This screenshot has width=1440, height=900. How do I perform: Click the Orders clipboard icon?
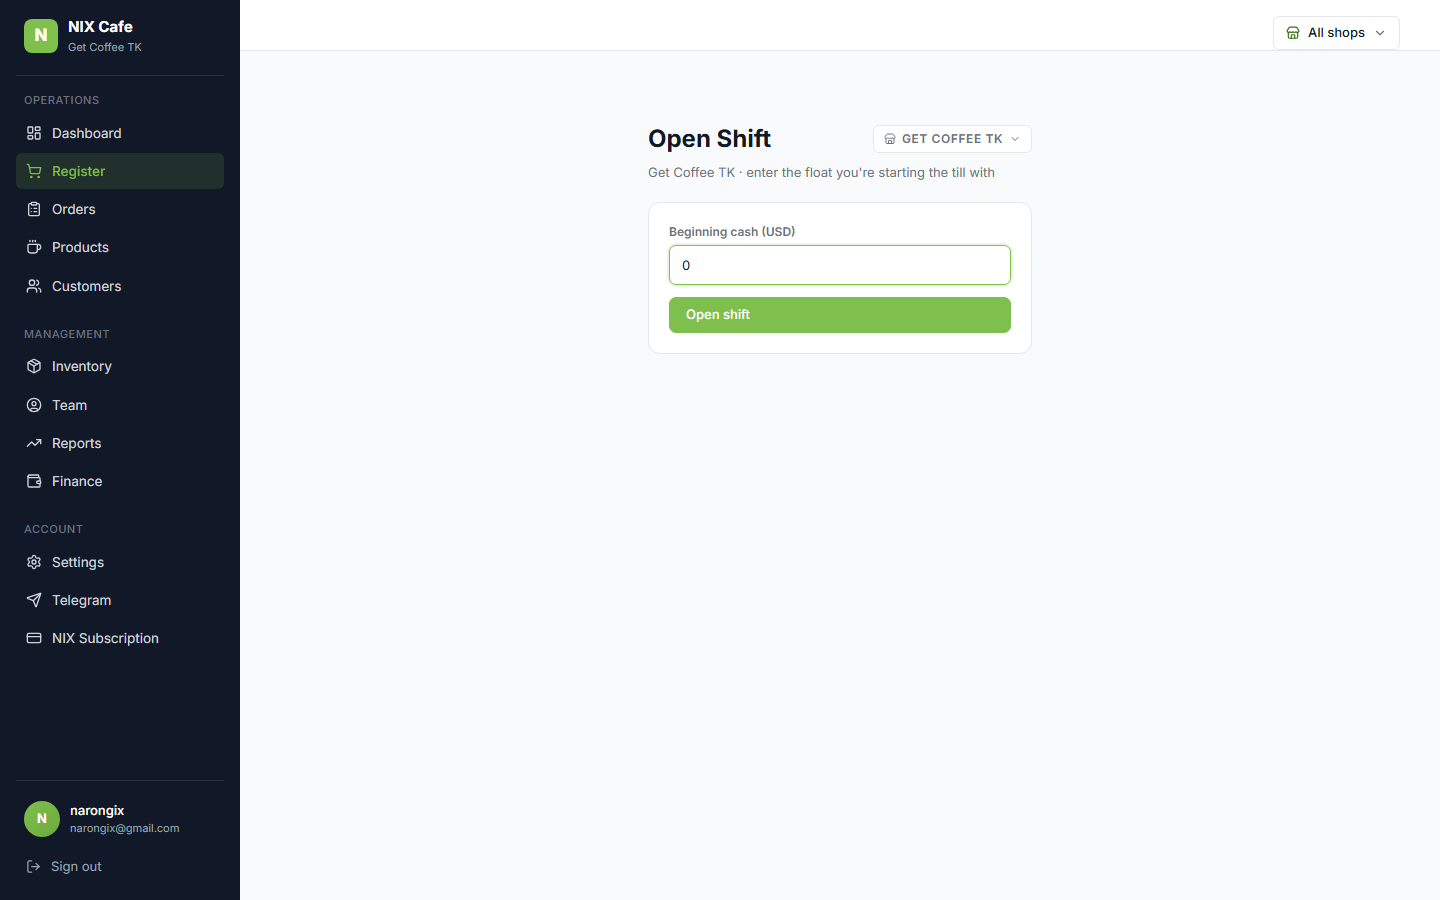point(34,209)
